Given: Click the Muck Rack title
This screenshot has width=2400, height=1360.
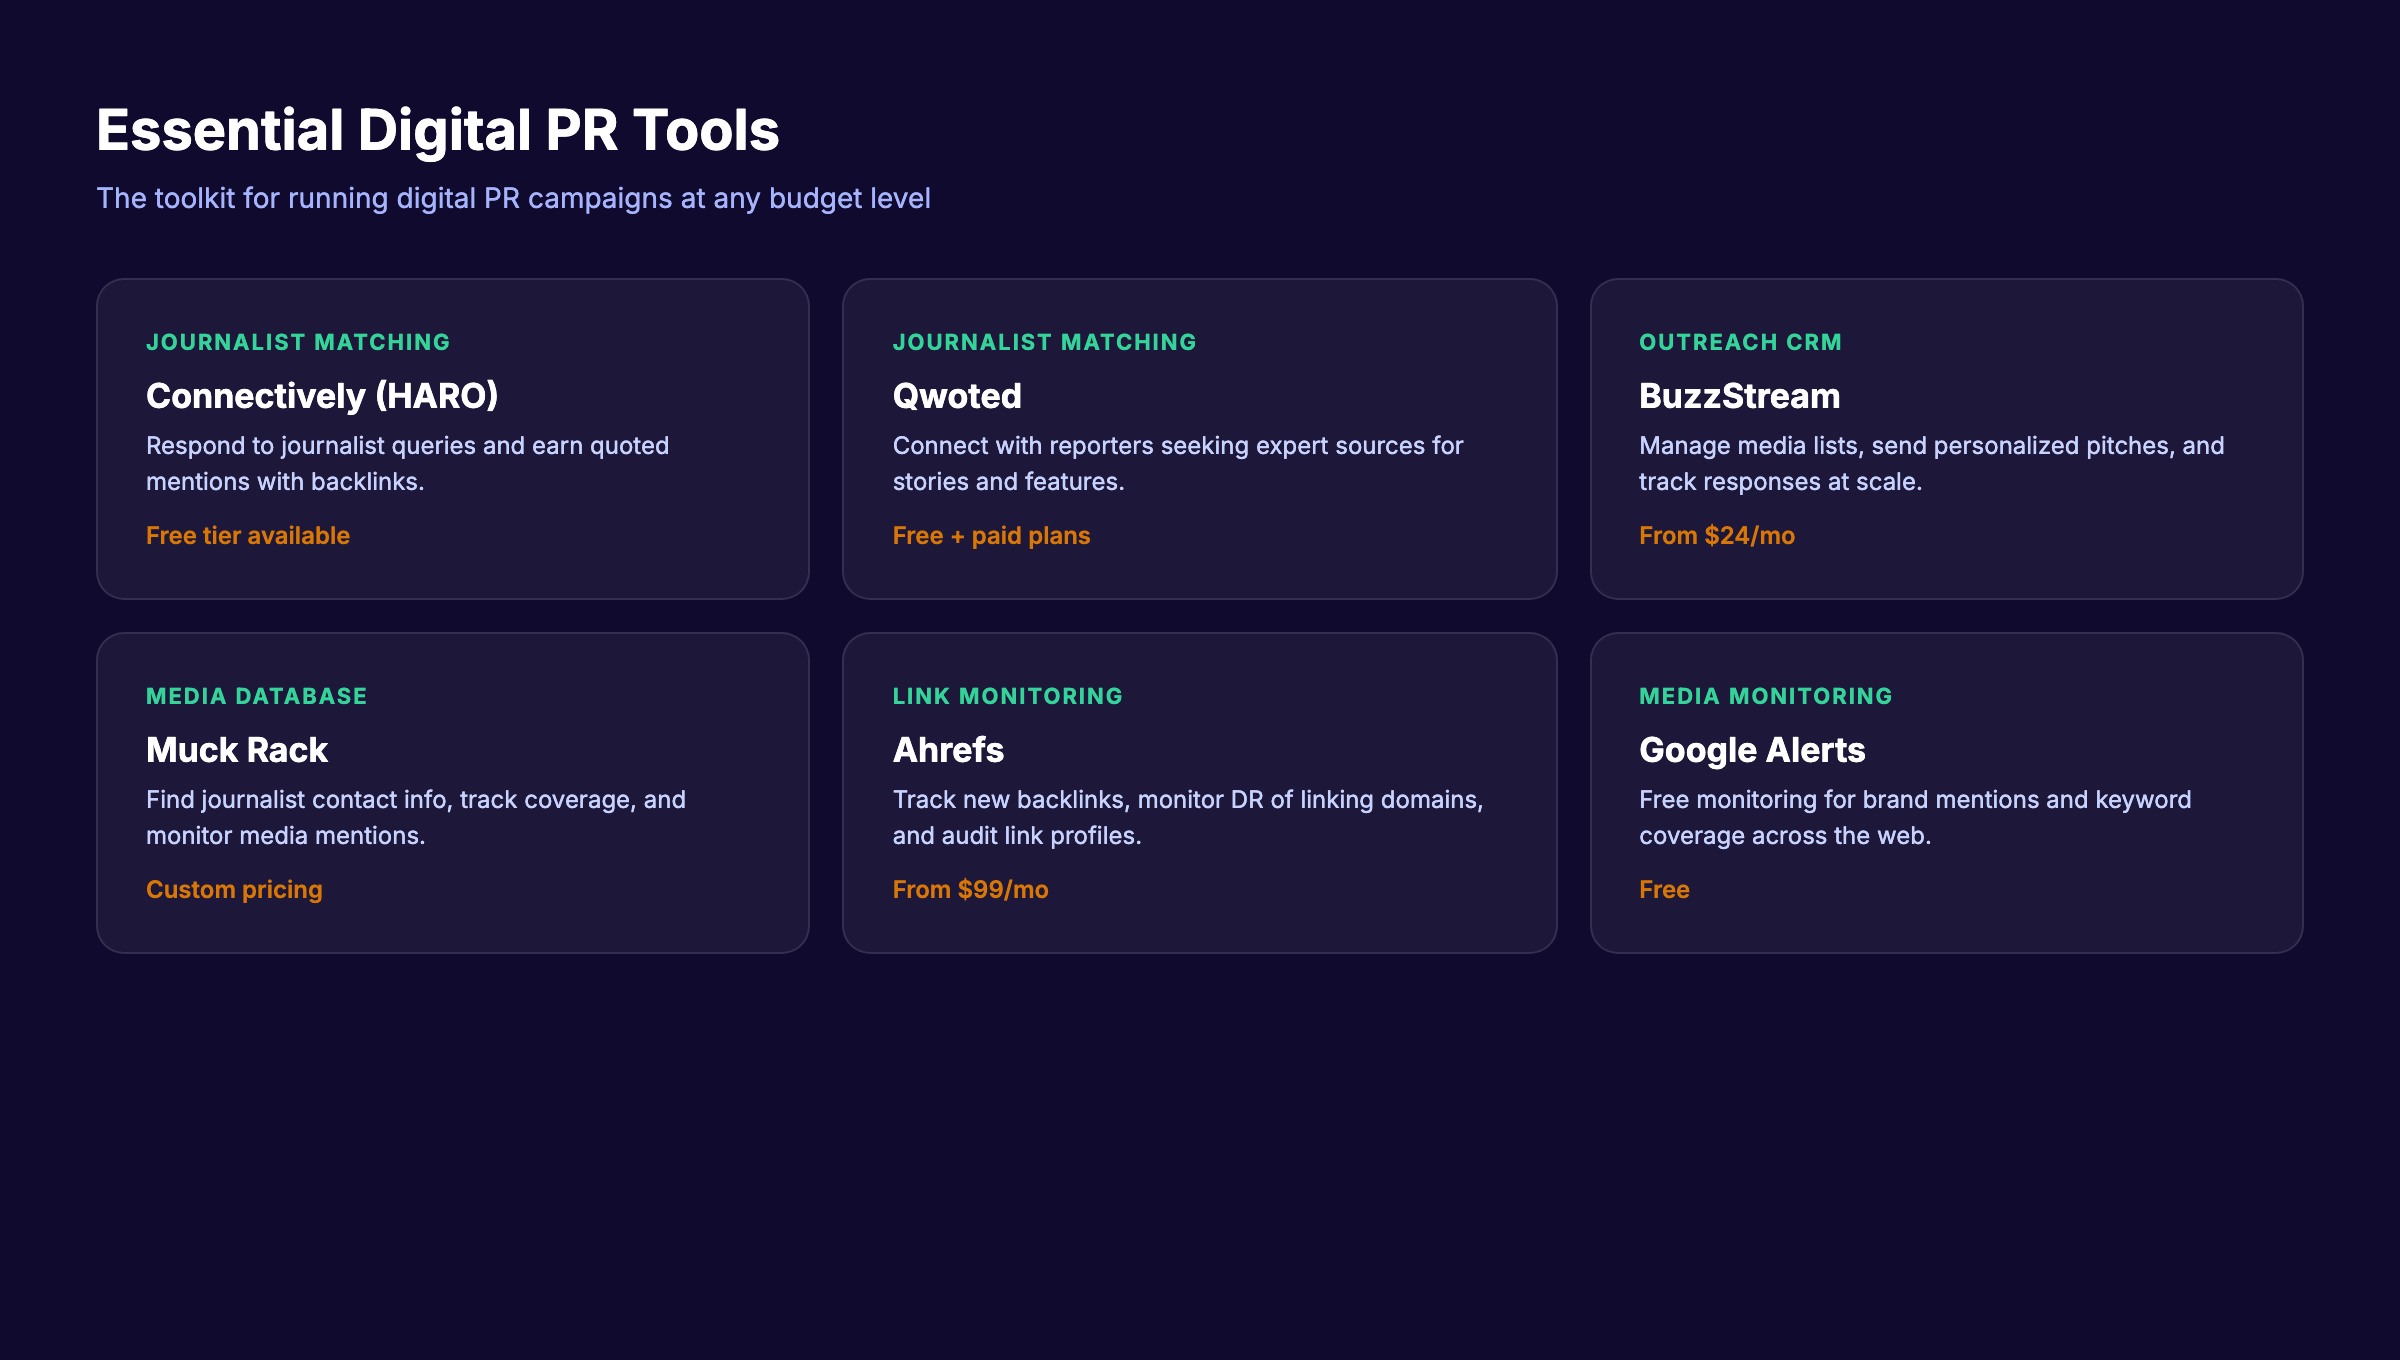Looking at the screenshot, I should (x=236, y=750).
